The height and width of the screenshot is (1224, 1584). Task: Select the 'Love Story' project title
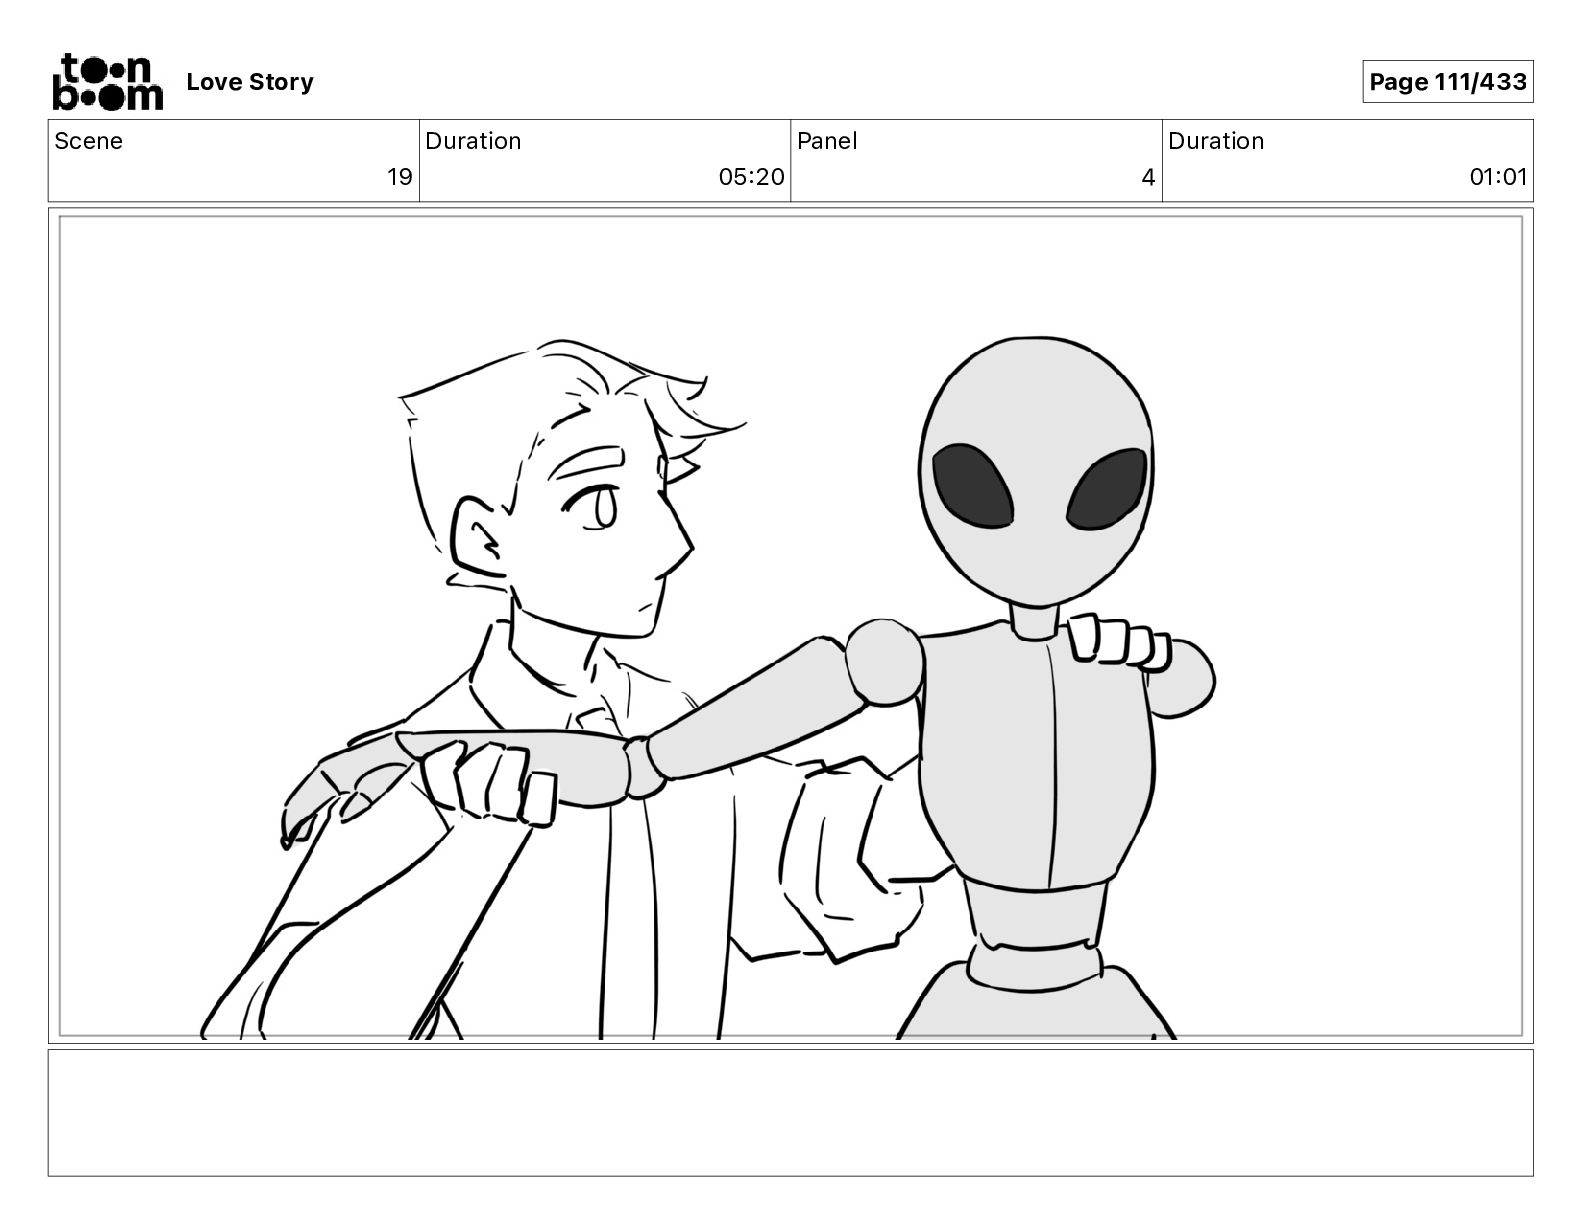tap(250, 82)
